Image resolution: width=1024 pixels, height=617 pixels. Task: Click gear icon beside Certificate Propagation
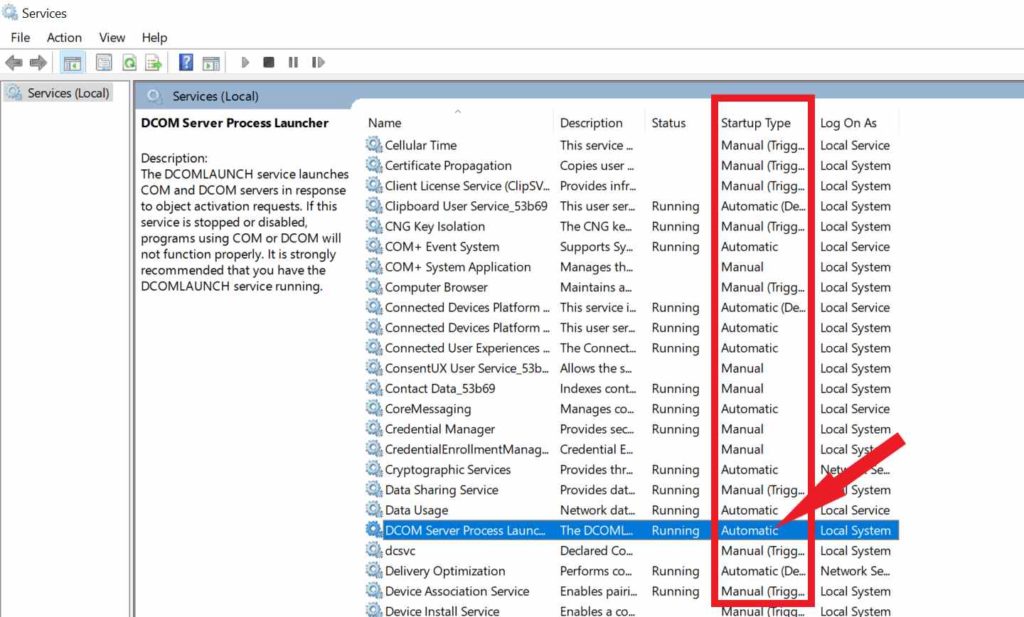(374, 165)
